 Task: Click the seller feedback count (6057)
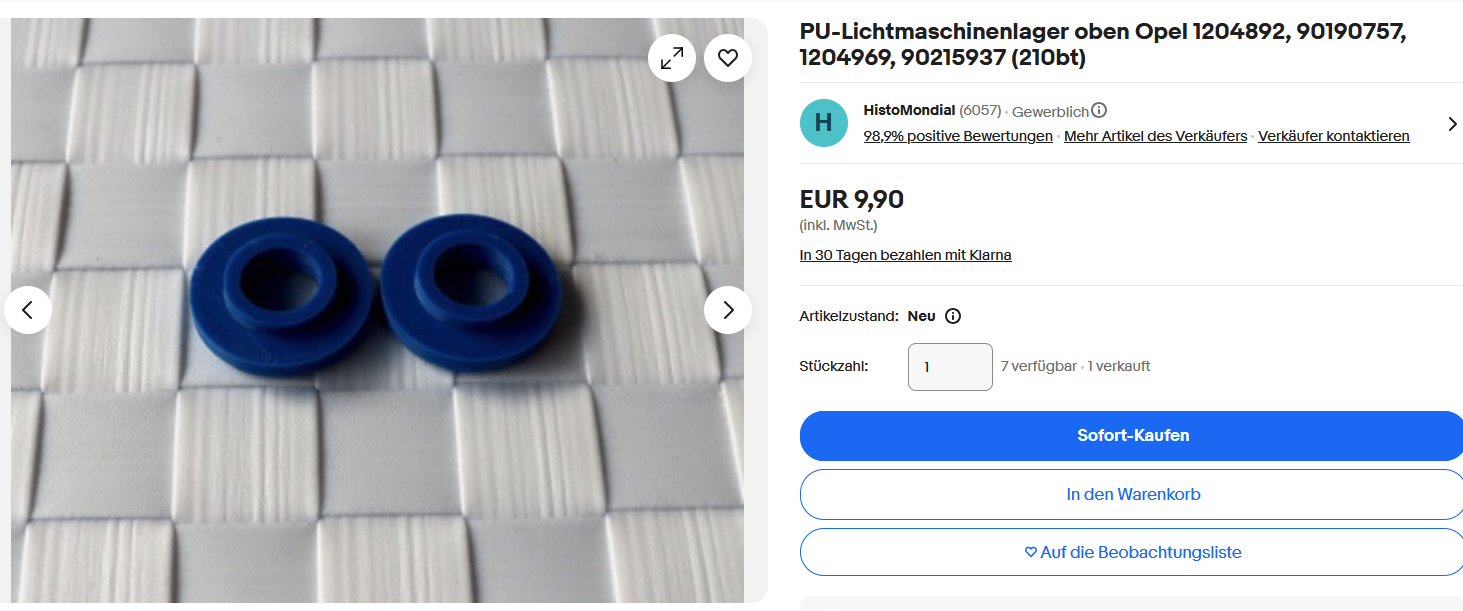[x=980, y=110]
